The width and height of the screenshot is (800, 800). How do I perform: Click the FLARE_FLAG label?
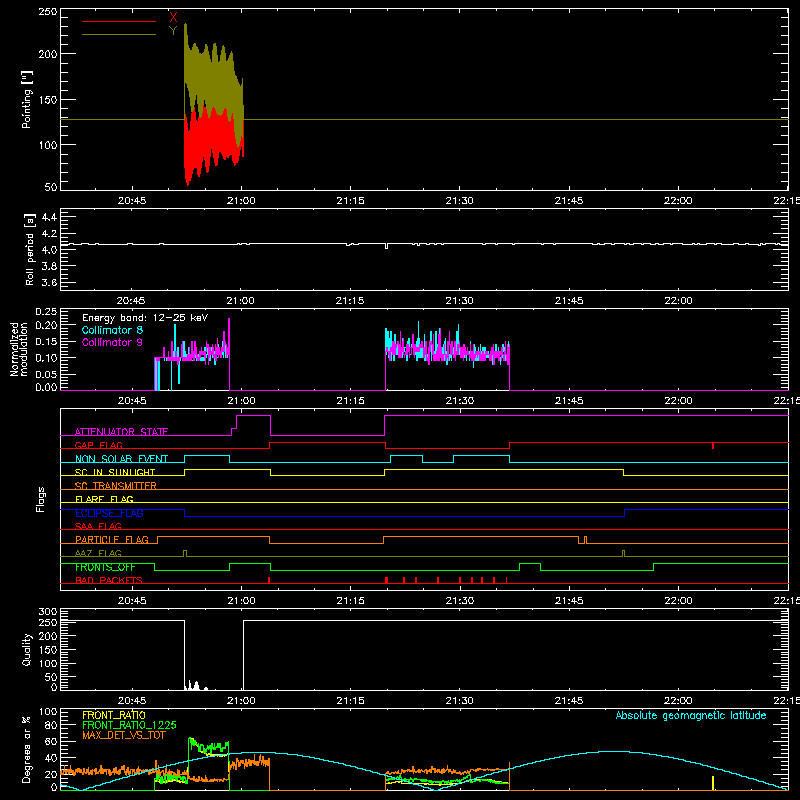[x=104, y=499]
